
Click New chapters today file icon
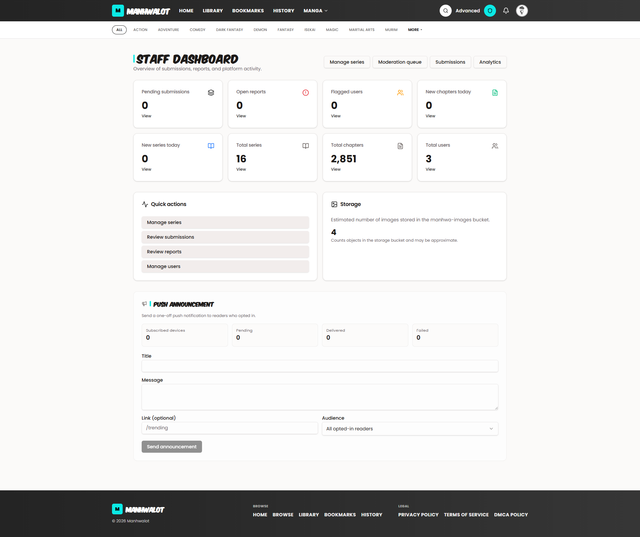(x=495, y=93)
